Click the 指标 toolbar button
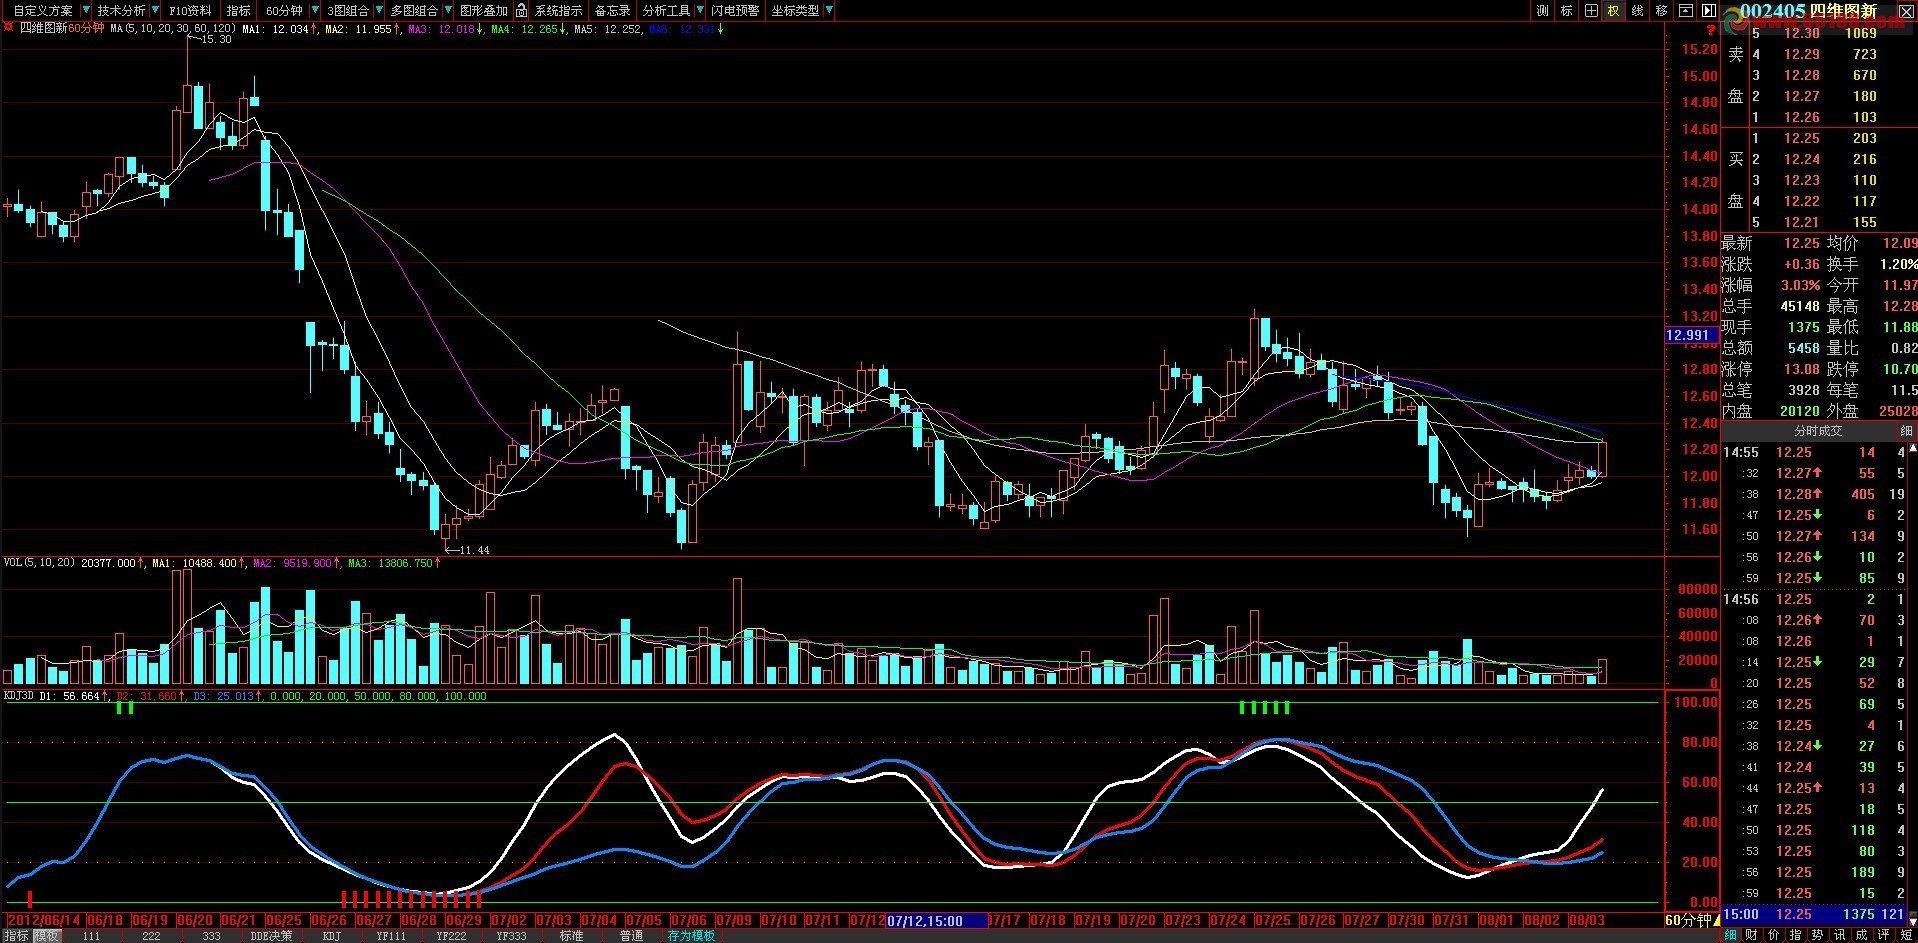 (x=239, y=10)
